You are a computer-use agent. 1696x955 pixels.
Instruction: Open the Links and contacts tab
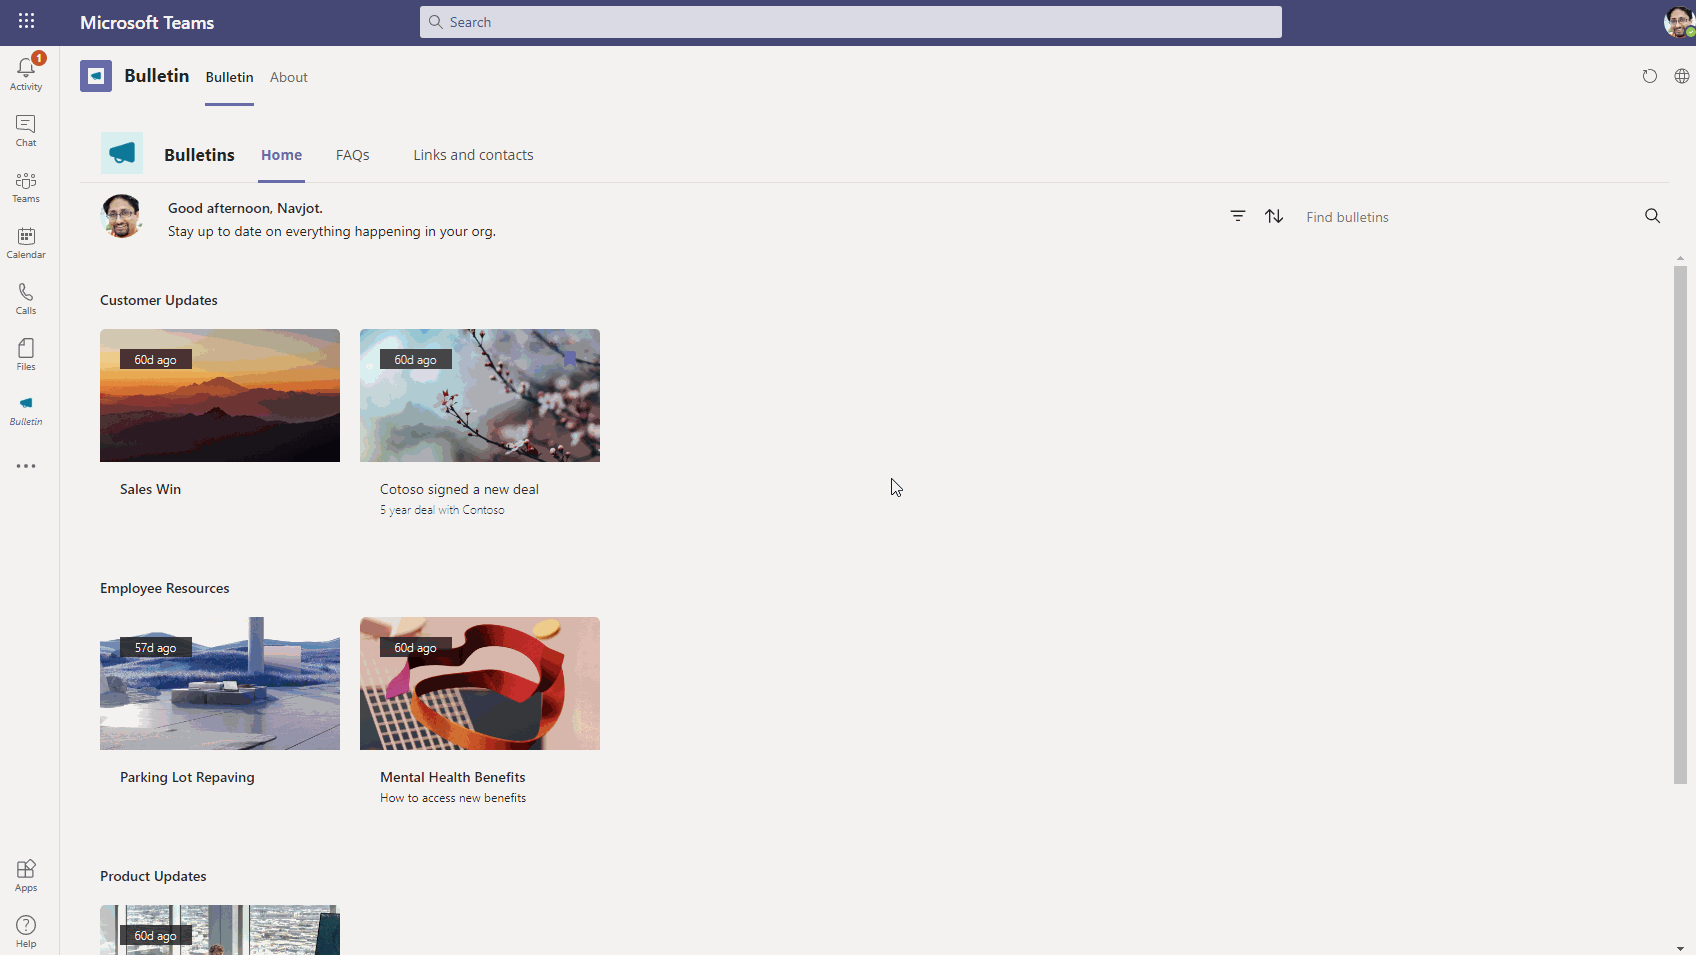[473, 155]
